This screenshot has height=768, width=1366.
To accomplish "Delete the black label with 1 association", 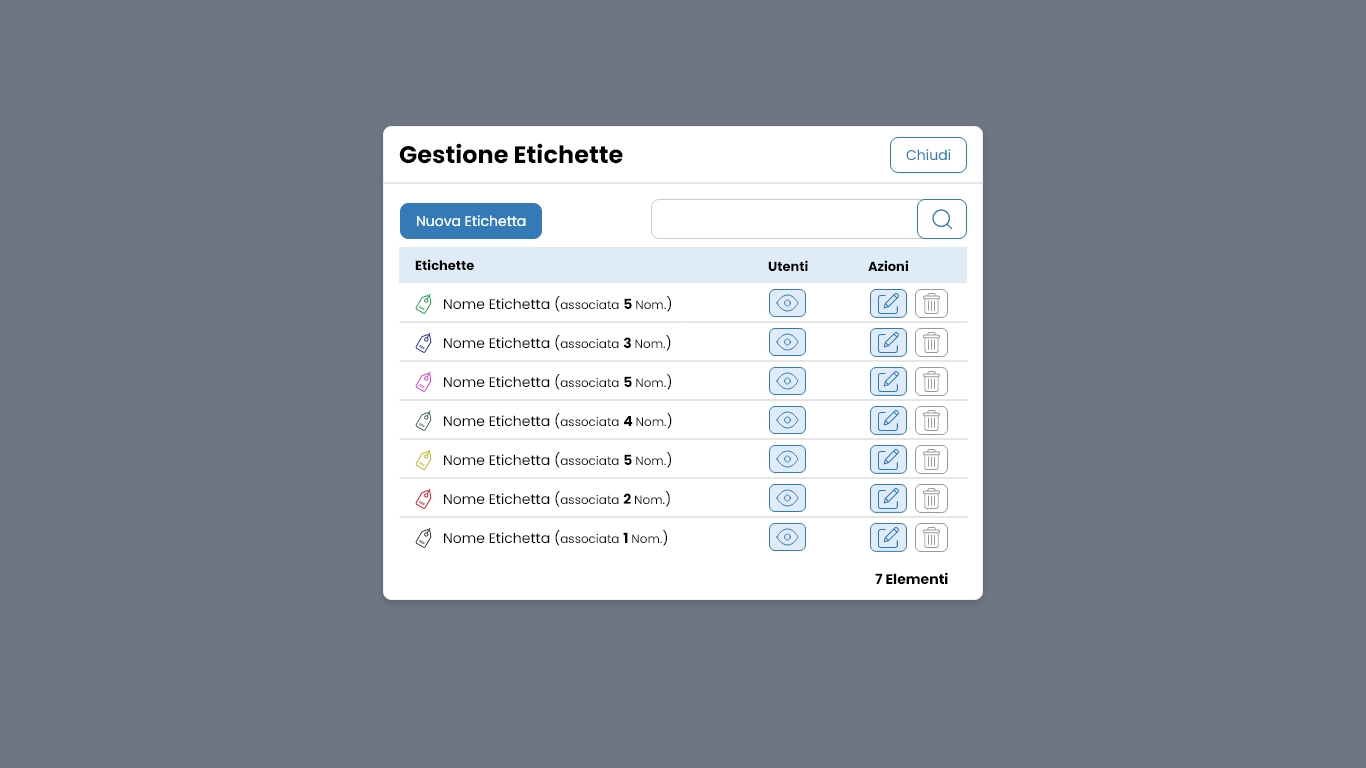I will (x=931, y=537).
